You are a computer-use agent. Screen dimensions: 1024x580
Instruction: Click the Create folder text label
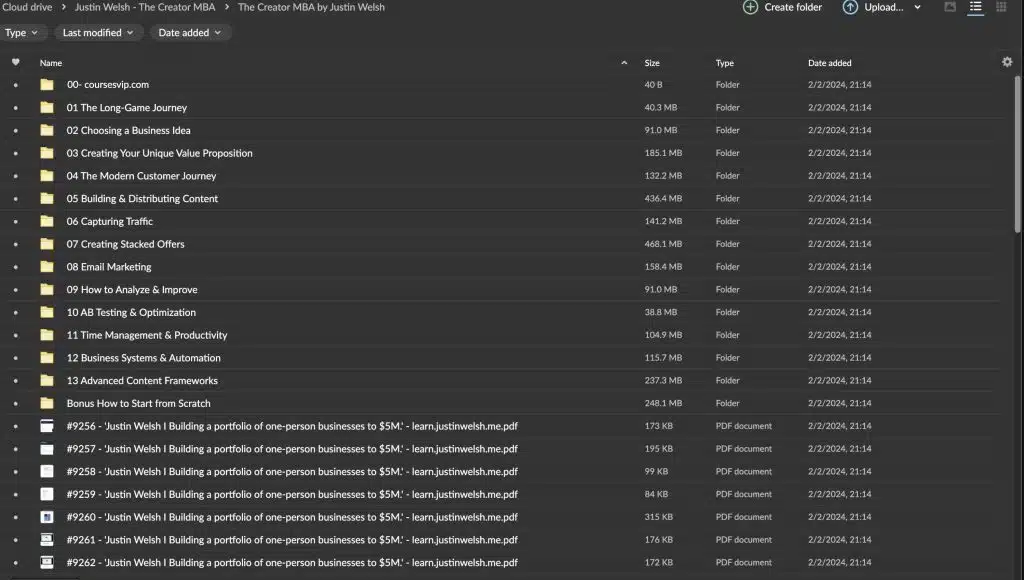(x=793, y=7)
